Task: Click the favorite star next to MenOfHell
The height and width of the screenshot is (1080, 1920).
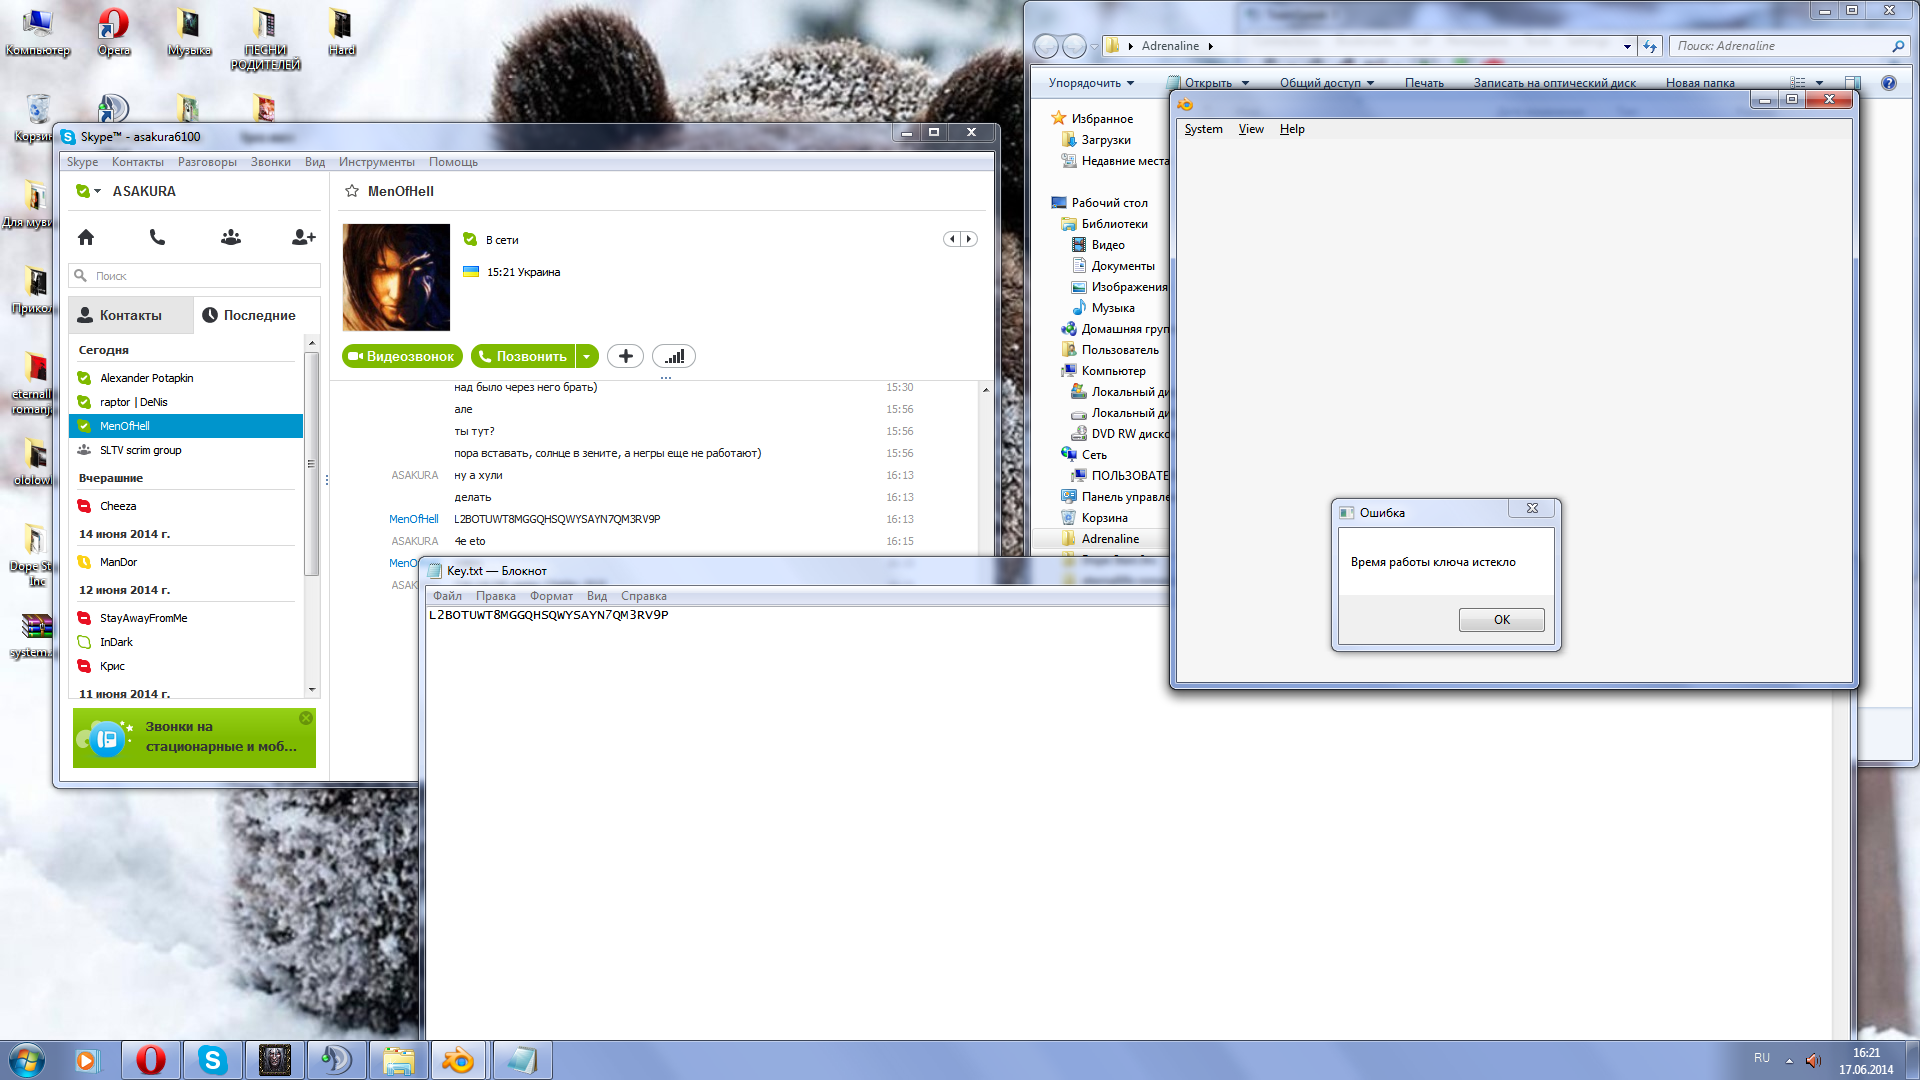Action: 352,191
